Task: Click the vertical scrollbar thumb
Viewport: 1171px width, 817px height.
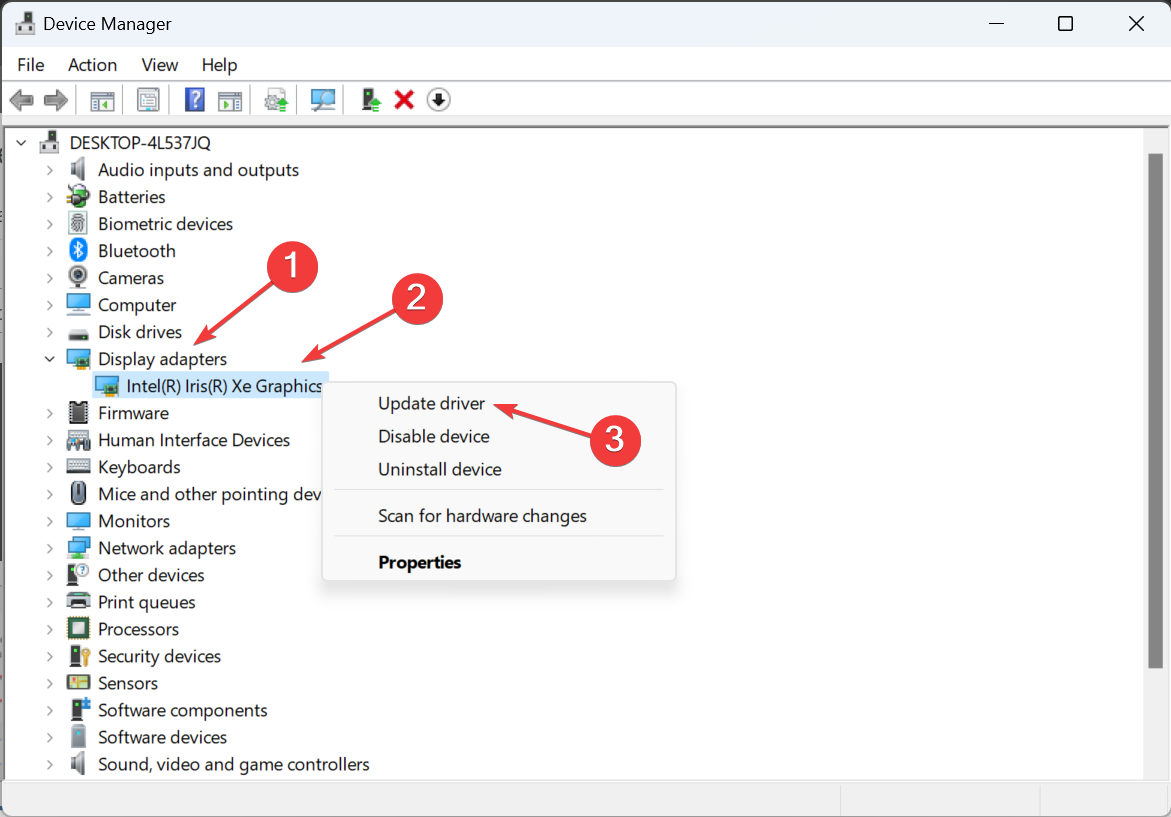Action: click(1155, 411)
